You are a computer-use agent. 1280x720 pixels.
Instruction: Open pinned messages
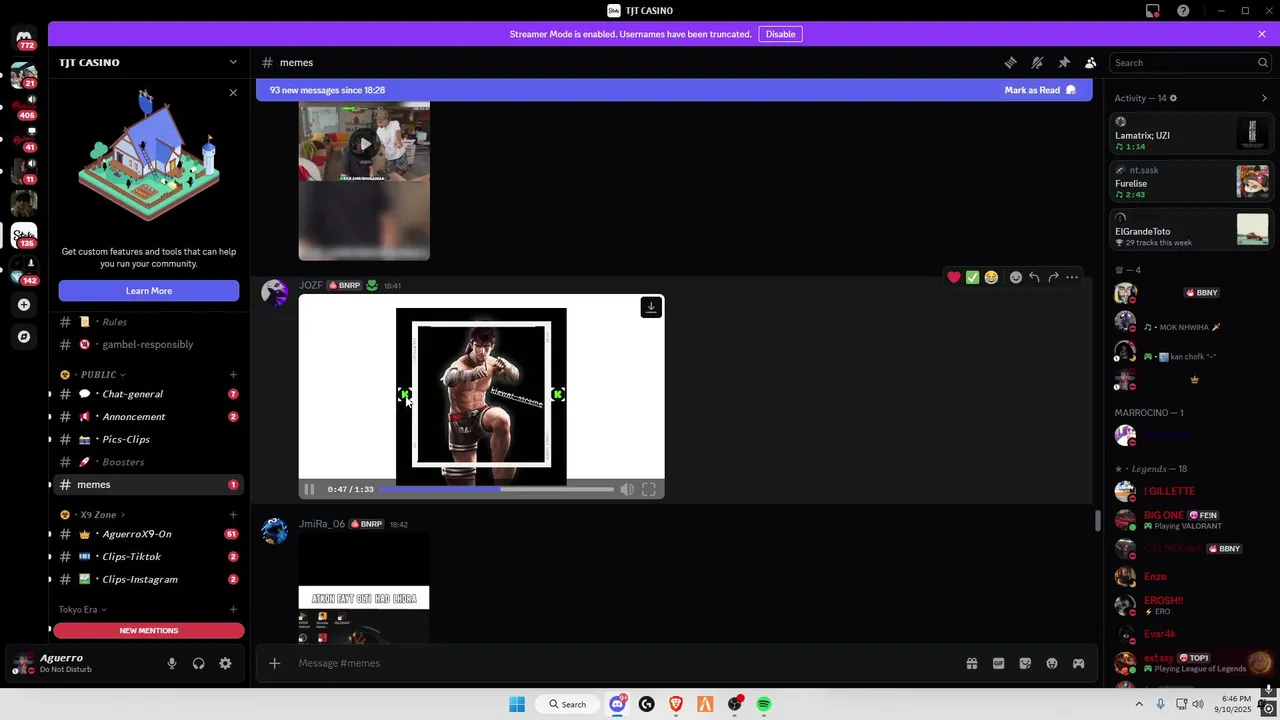click(1064, 62)
